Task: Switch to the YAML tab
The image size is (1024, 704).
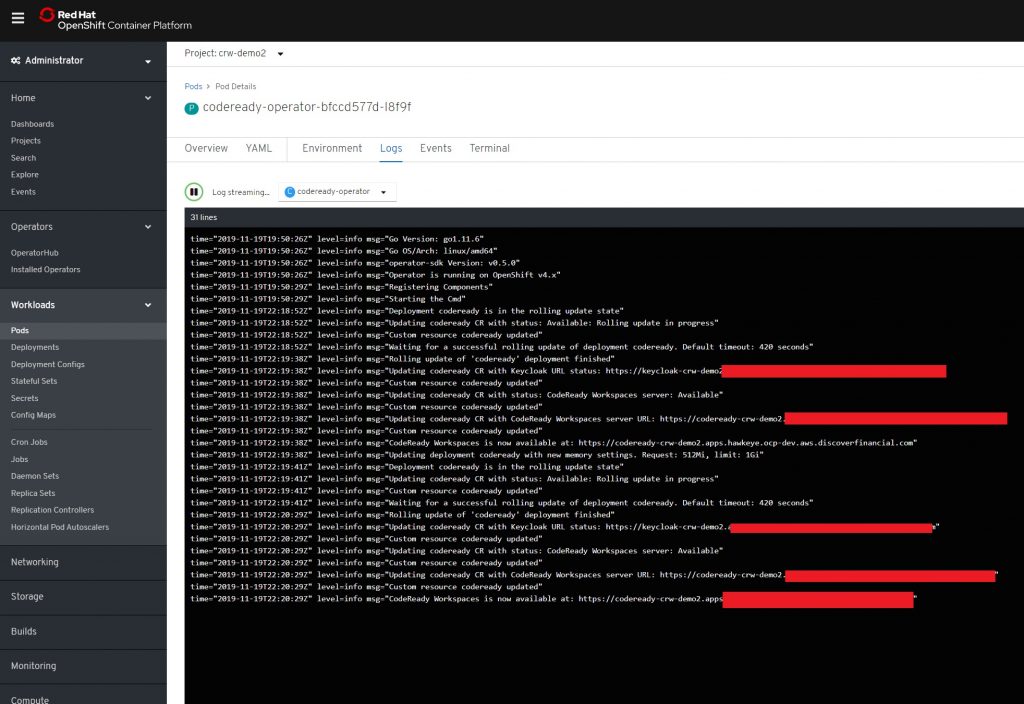Action: point(259,148)
